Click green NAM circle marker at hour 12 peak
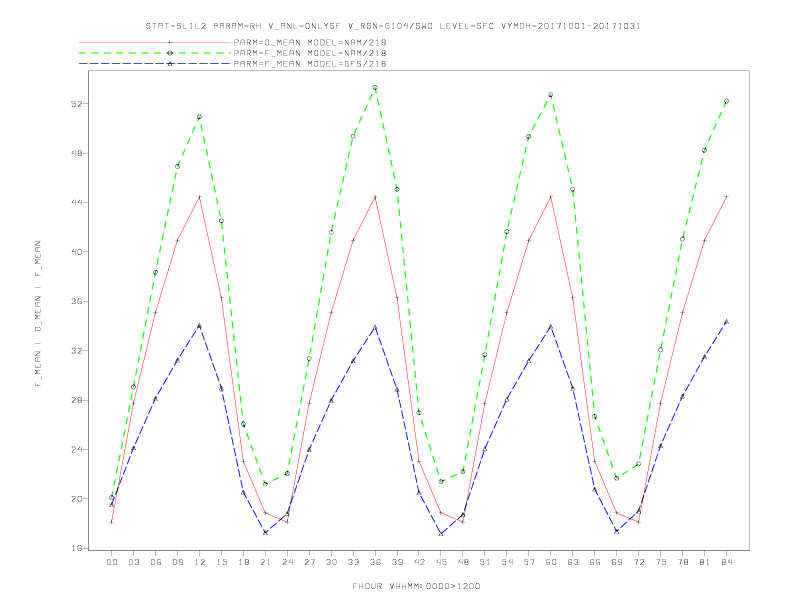Screen dimensions: 792x612 click(200, 117)
